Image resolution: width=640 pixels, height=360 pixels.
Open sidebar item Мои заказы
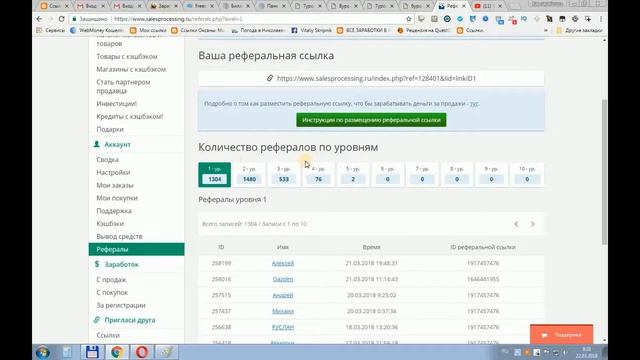click(x=115, y=185)
